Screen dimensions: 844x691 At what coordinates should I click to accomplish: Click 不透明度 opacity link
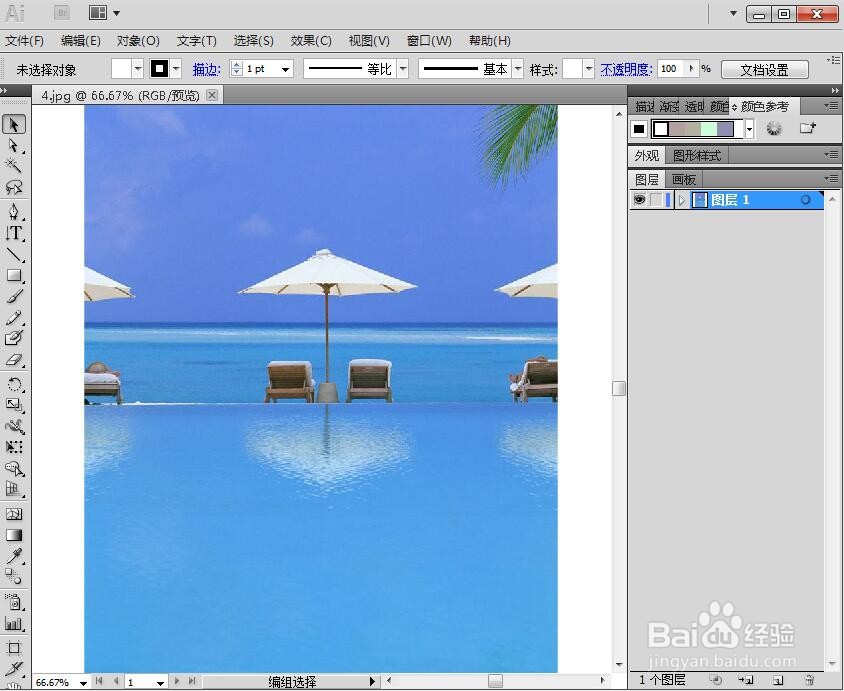pos(626,69)
